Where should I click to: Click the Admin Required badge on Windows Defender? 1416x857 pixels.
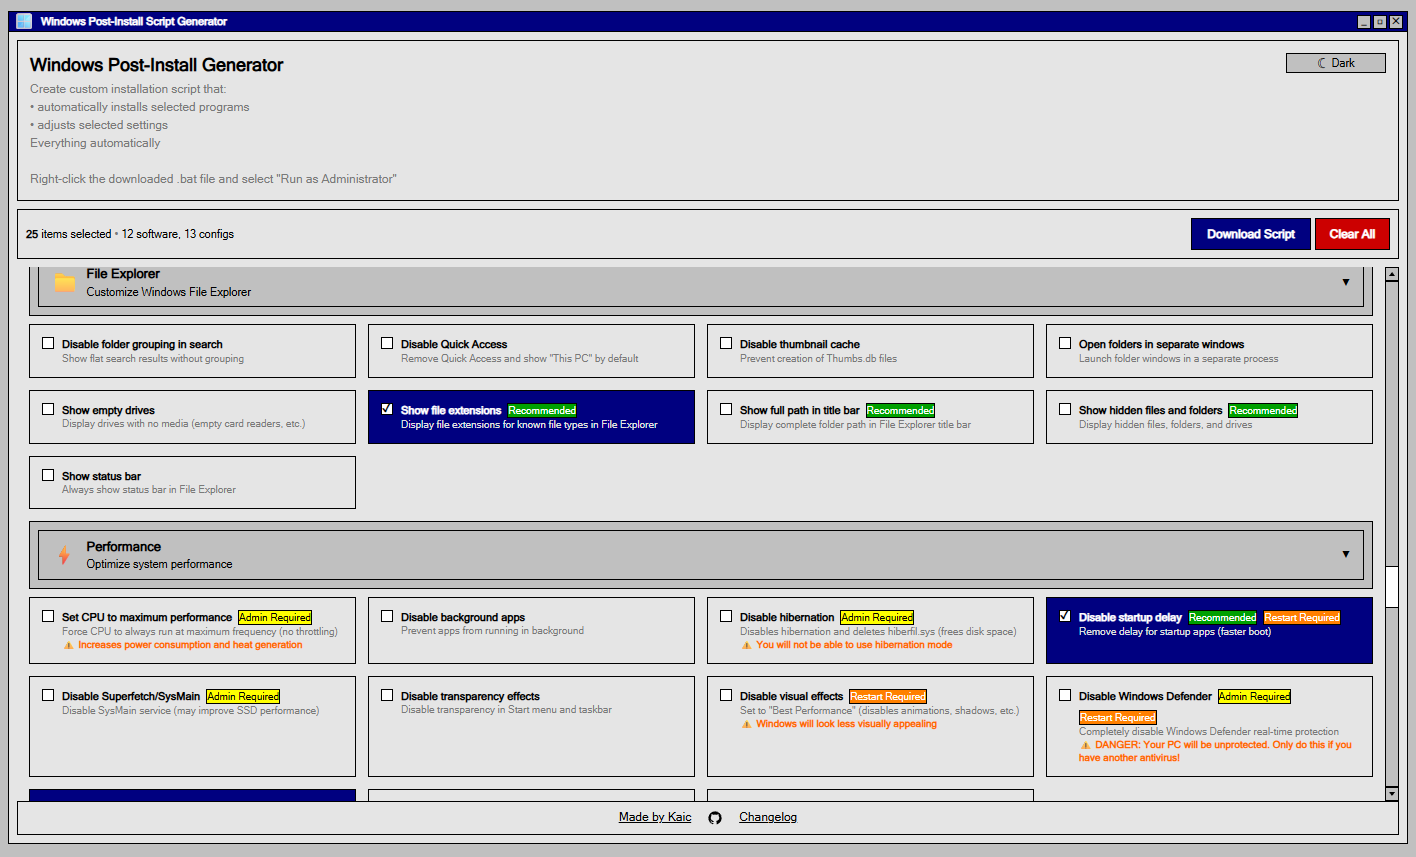pos(1254,696)
